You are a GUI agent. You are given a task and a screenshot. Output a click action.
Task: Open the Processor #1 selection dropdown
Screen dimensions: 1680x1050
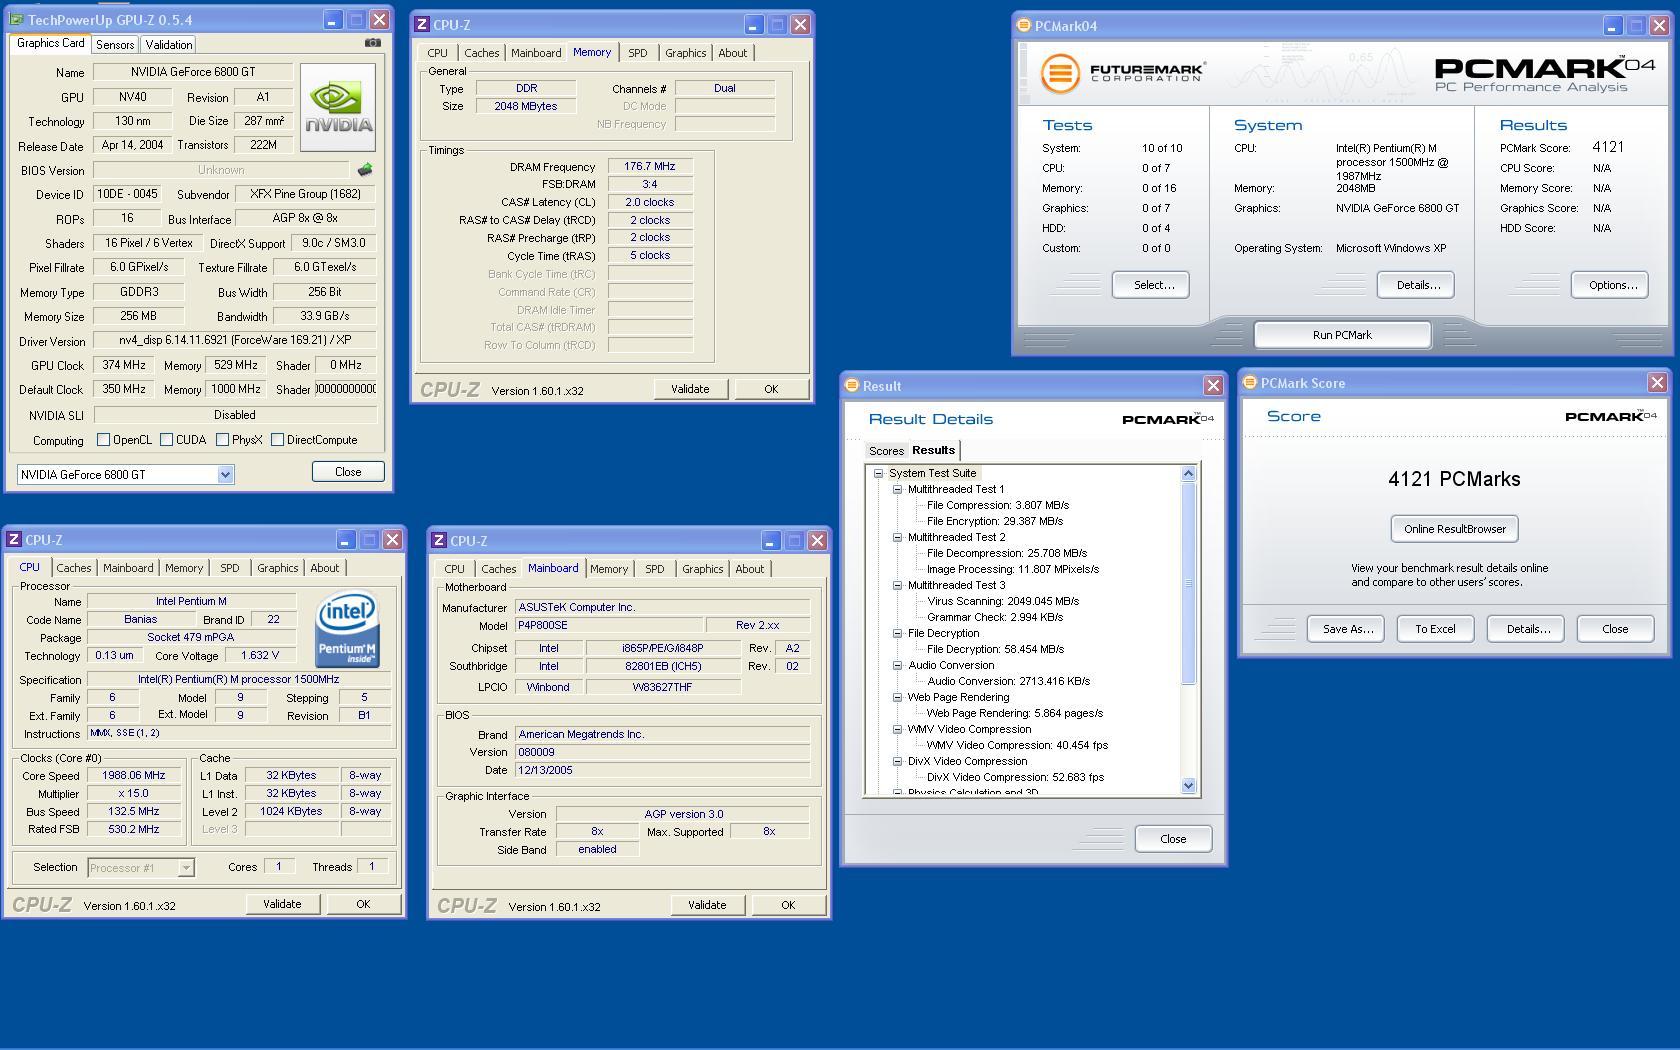[x=185, y=868]
